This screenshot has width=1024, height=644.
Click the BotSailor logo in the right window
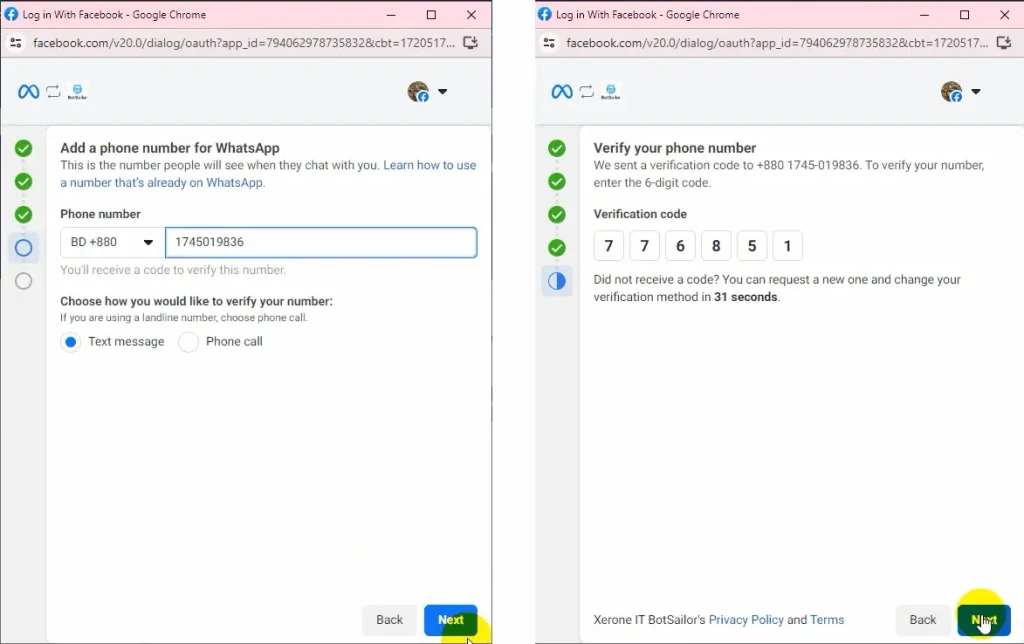click(611, 92)
